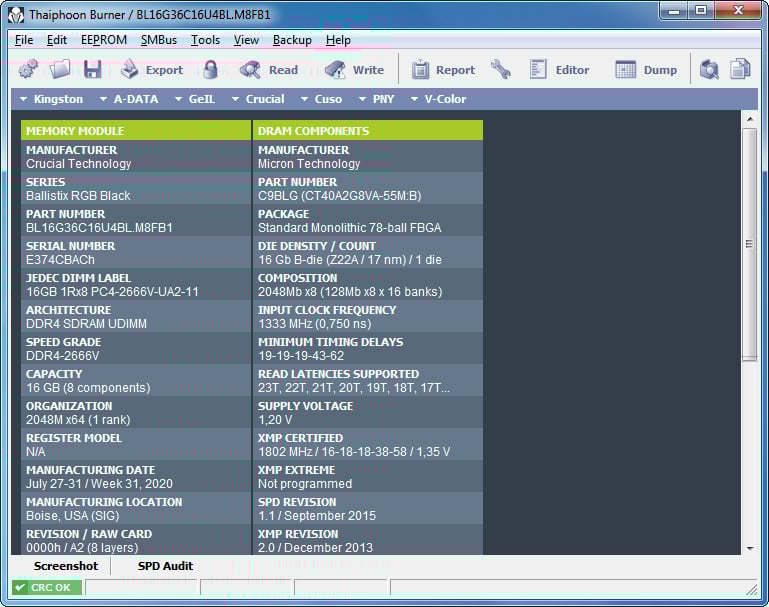The height and width of the screenshot is (607, 769).
Task: Click the Export toolbar button
Action: (x=152, y=70)
